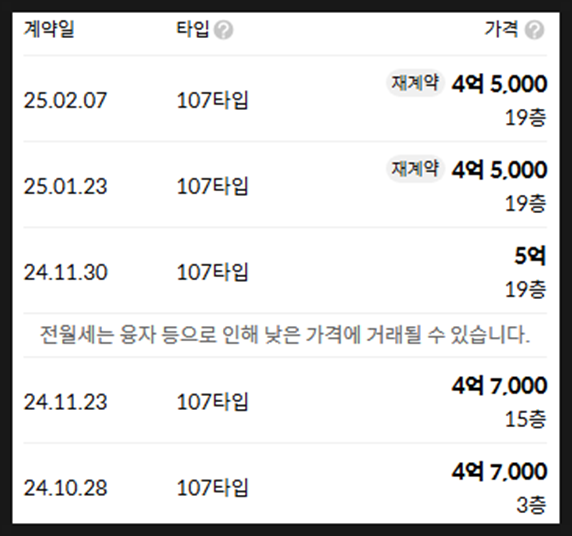Click the 타입 column header label
This screenshot has width=572, height=536.
[193, 29]
